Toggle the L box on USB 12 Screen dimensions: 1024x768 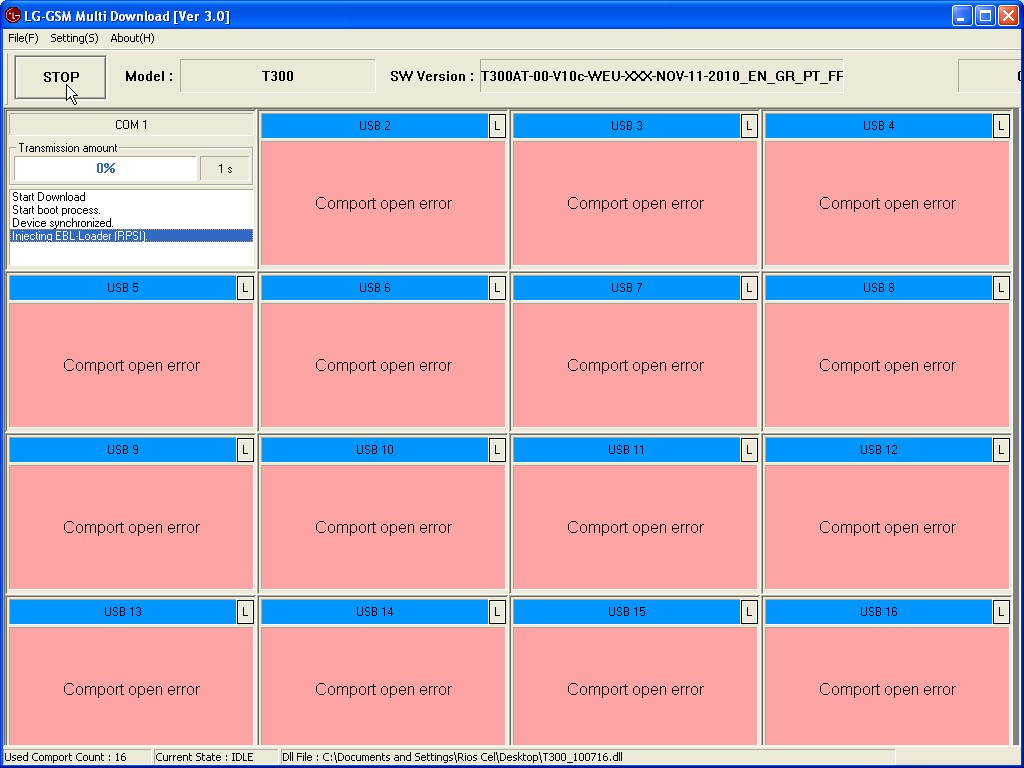tap(1001, 450)
